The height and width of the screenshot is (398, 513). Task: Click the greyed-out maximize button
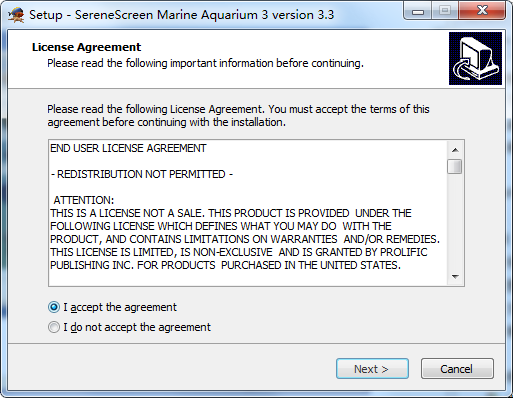coord(445,11)
